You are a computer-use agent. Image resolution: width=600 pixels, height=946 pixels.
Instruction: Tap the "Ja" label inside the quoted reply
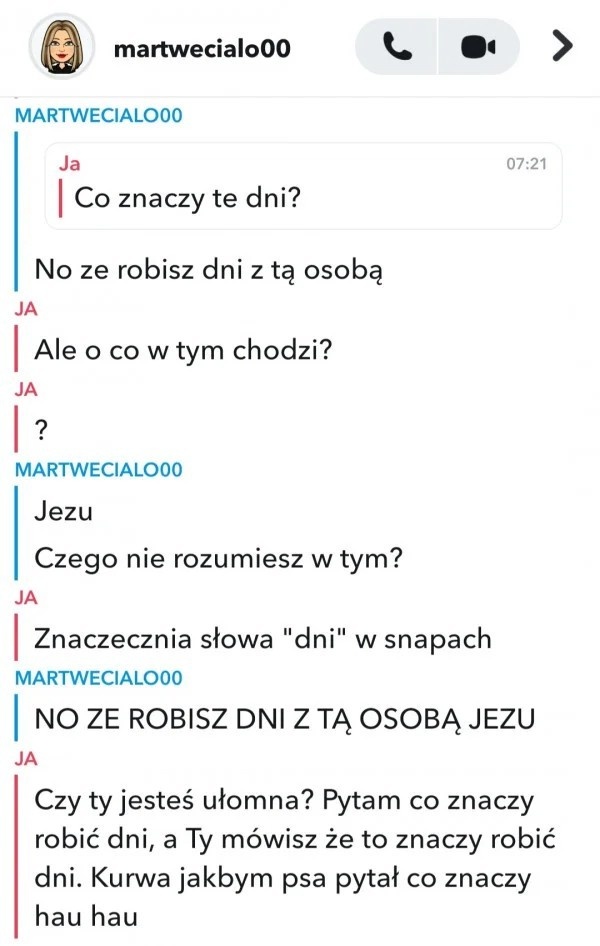pyautogui.click(x=69, y=163)
